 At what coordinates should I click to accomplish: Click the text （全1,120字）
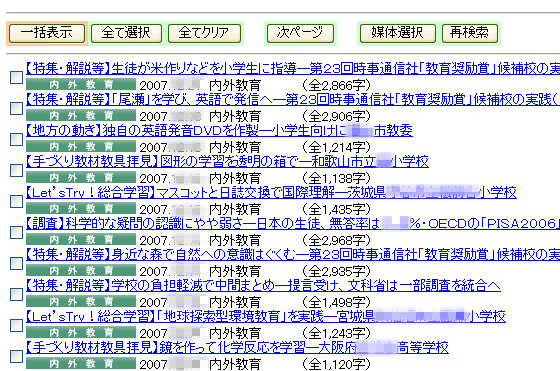(336, 364)
